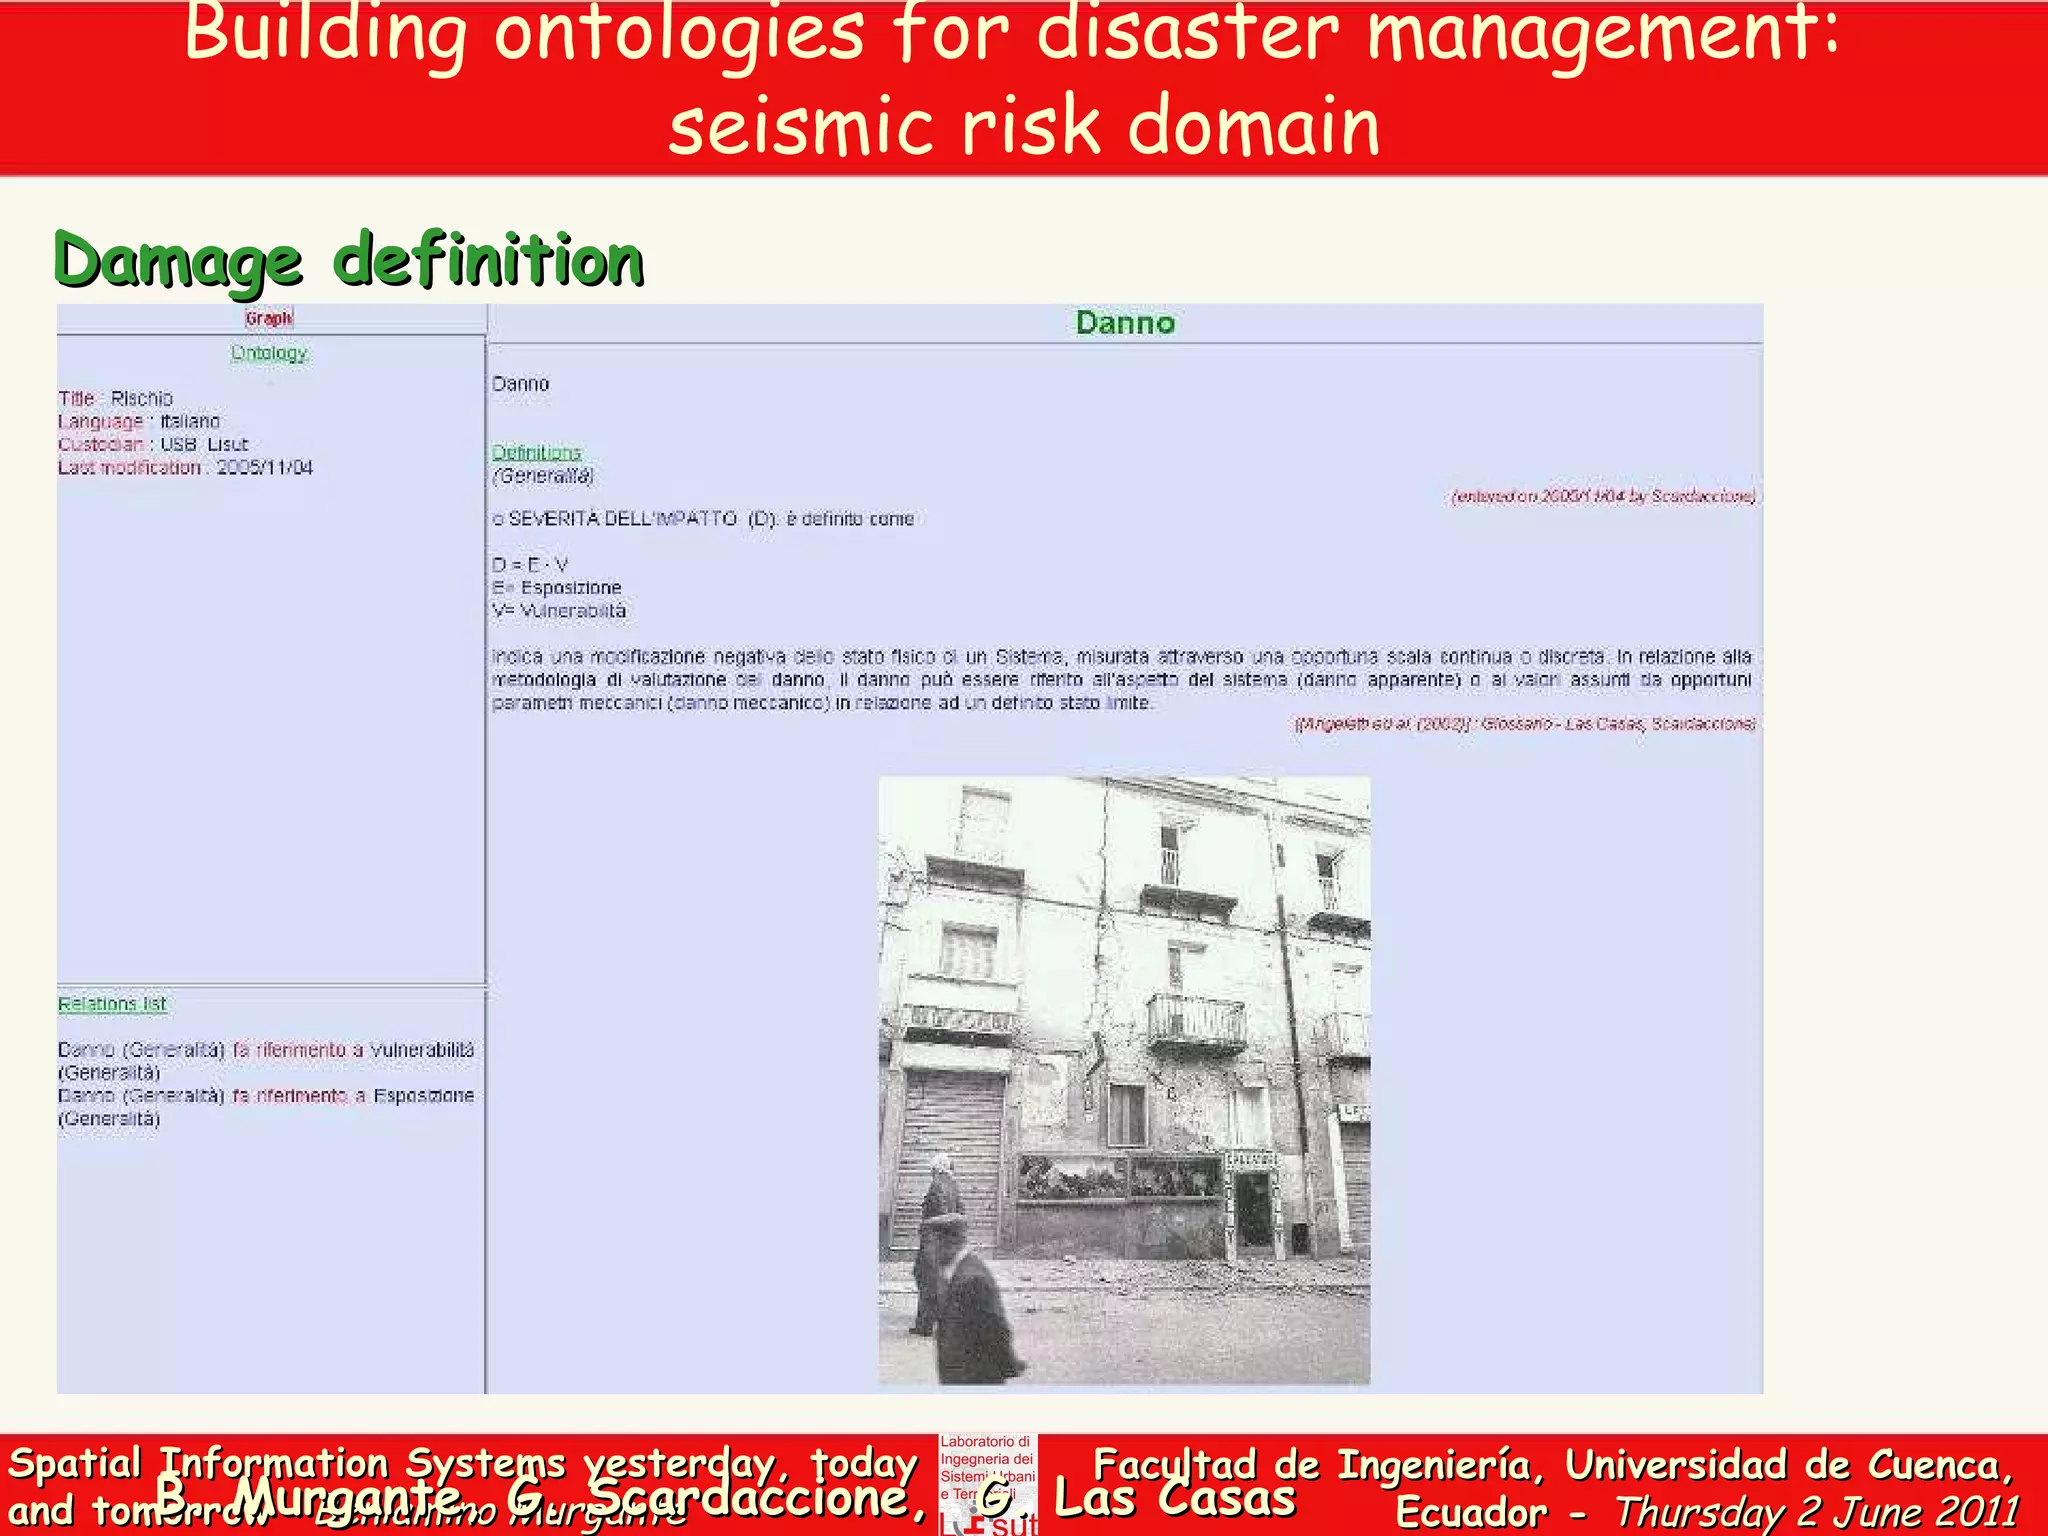Select the 'Custodian : USB Lisut' line
Viewport: 2048px width, 1536px height.
(x=153, y=444)
